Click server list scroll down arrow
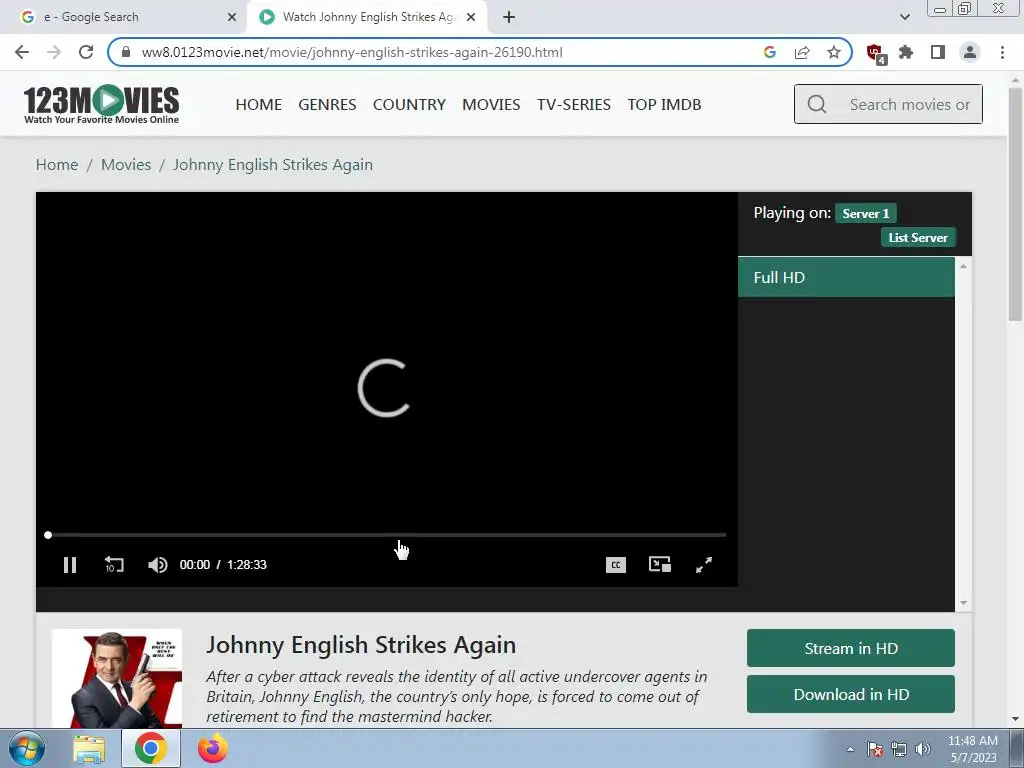1024x768 pixels. click(x=963, y=603)
